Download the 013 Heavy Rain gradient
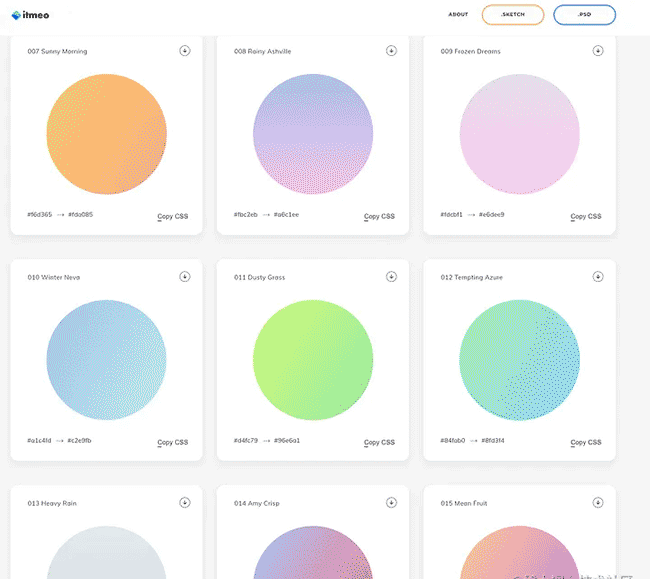 point(185,502)
